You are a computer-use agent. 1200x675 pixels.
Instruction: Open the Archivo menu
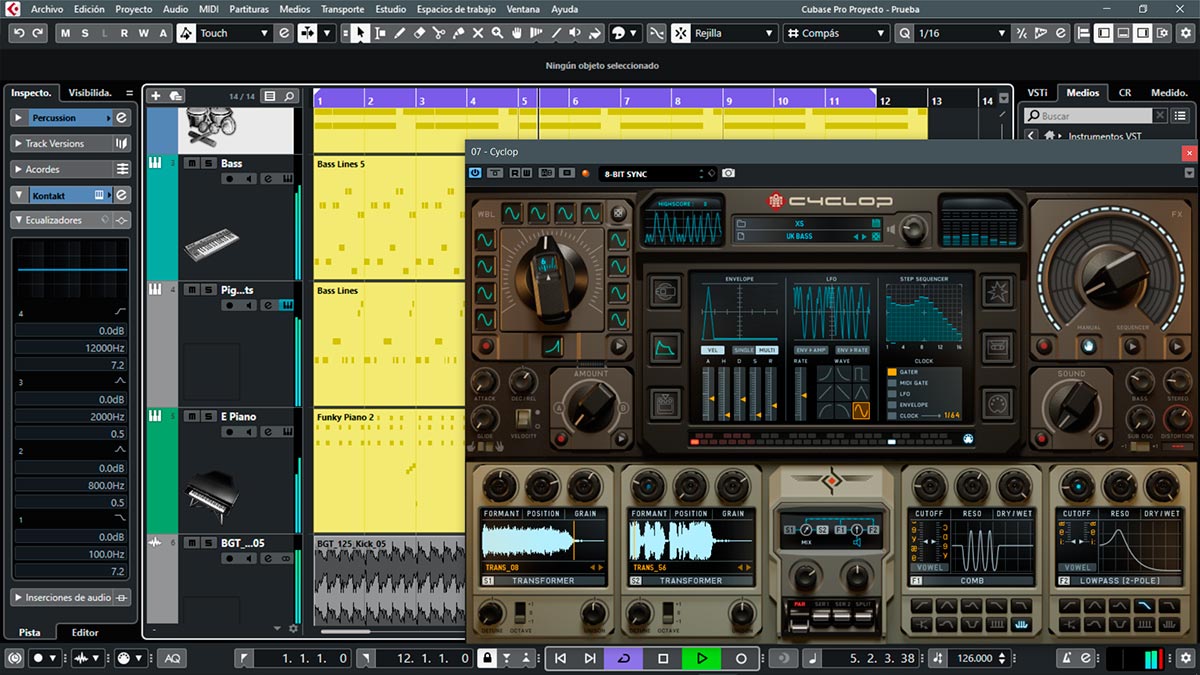tap(47, 9)
